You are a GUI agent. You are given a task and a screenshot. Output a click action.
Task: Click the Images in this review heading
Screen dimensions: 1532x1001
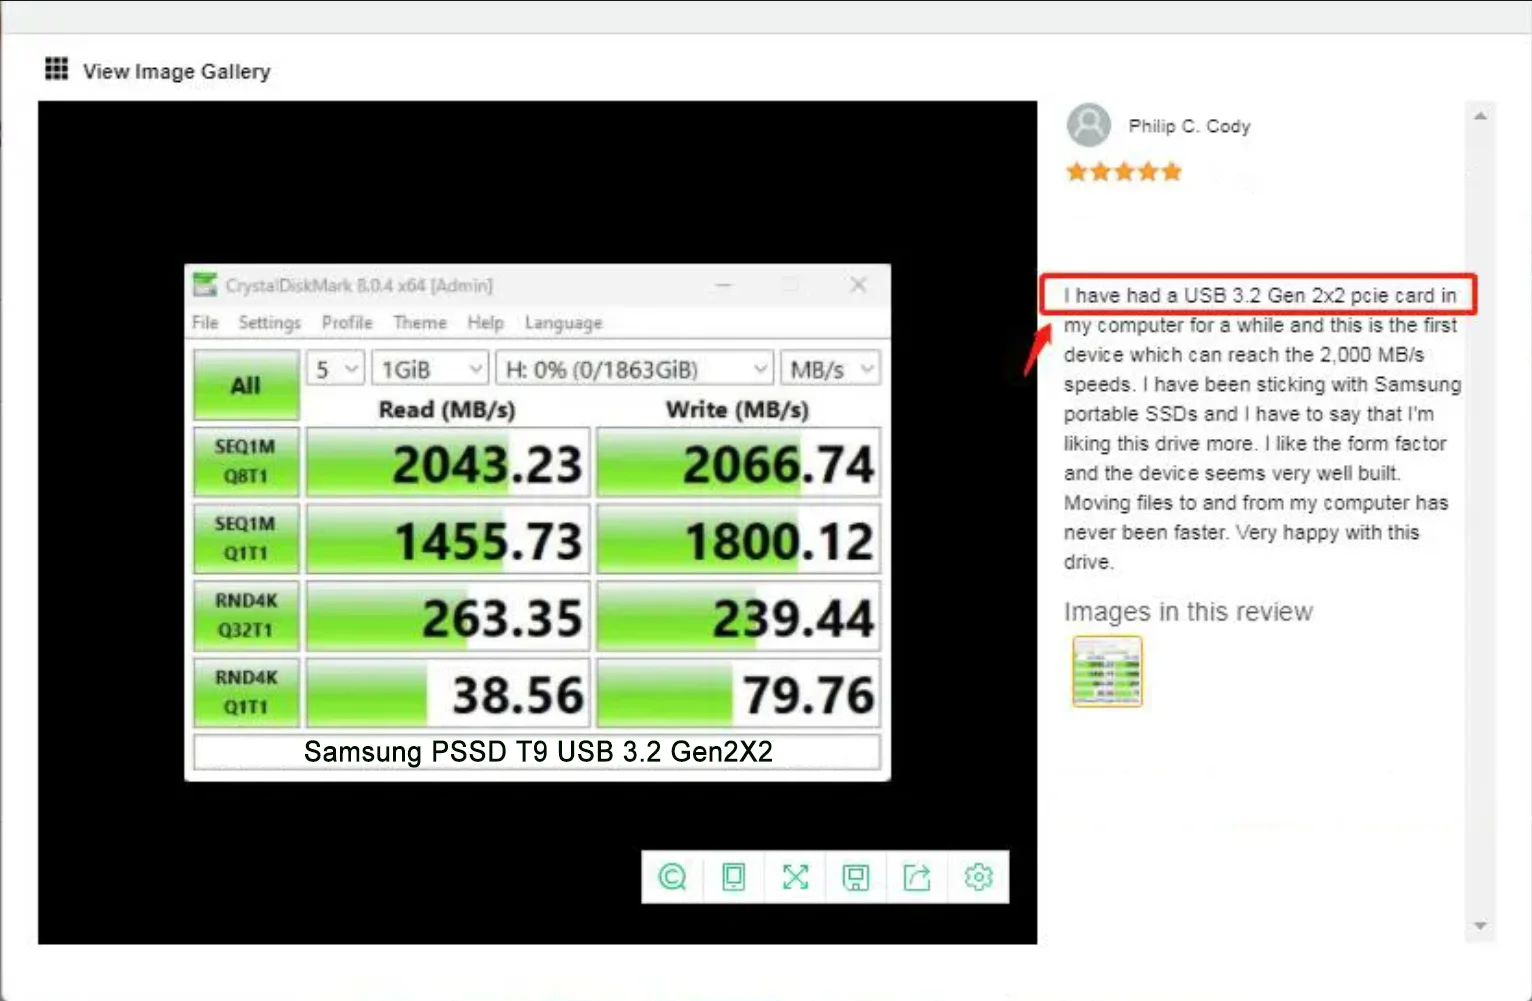click(1188, 611)
